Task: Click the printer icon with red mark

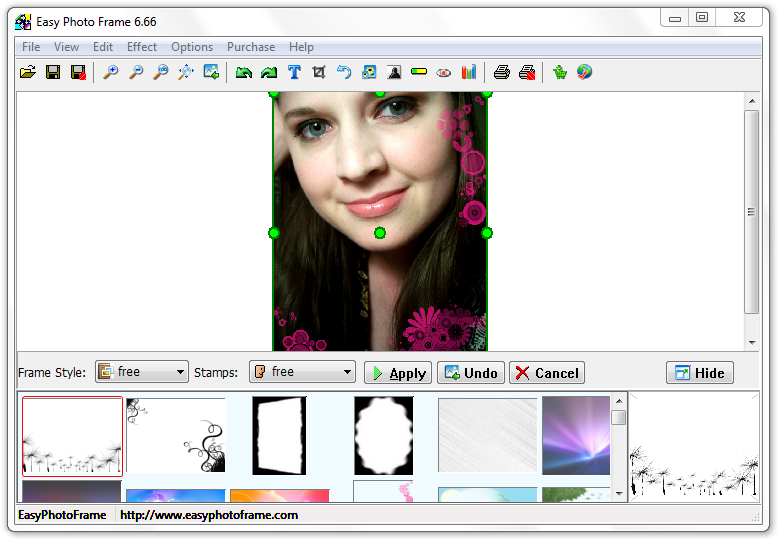Action: click(x=527, y=73)
